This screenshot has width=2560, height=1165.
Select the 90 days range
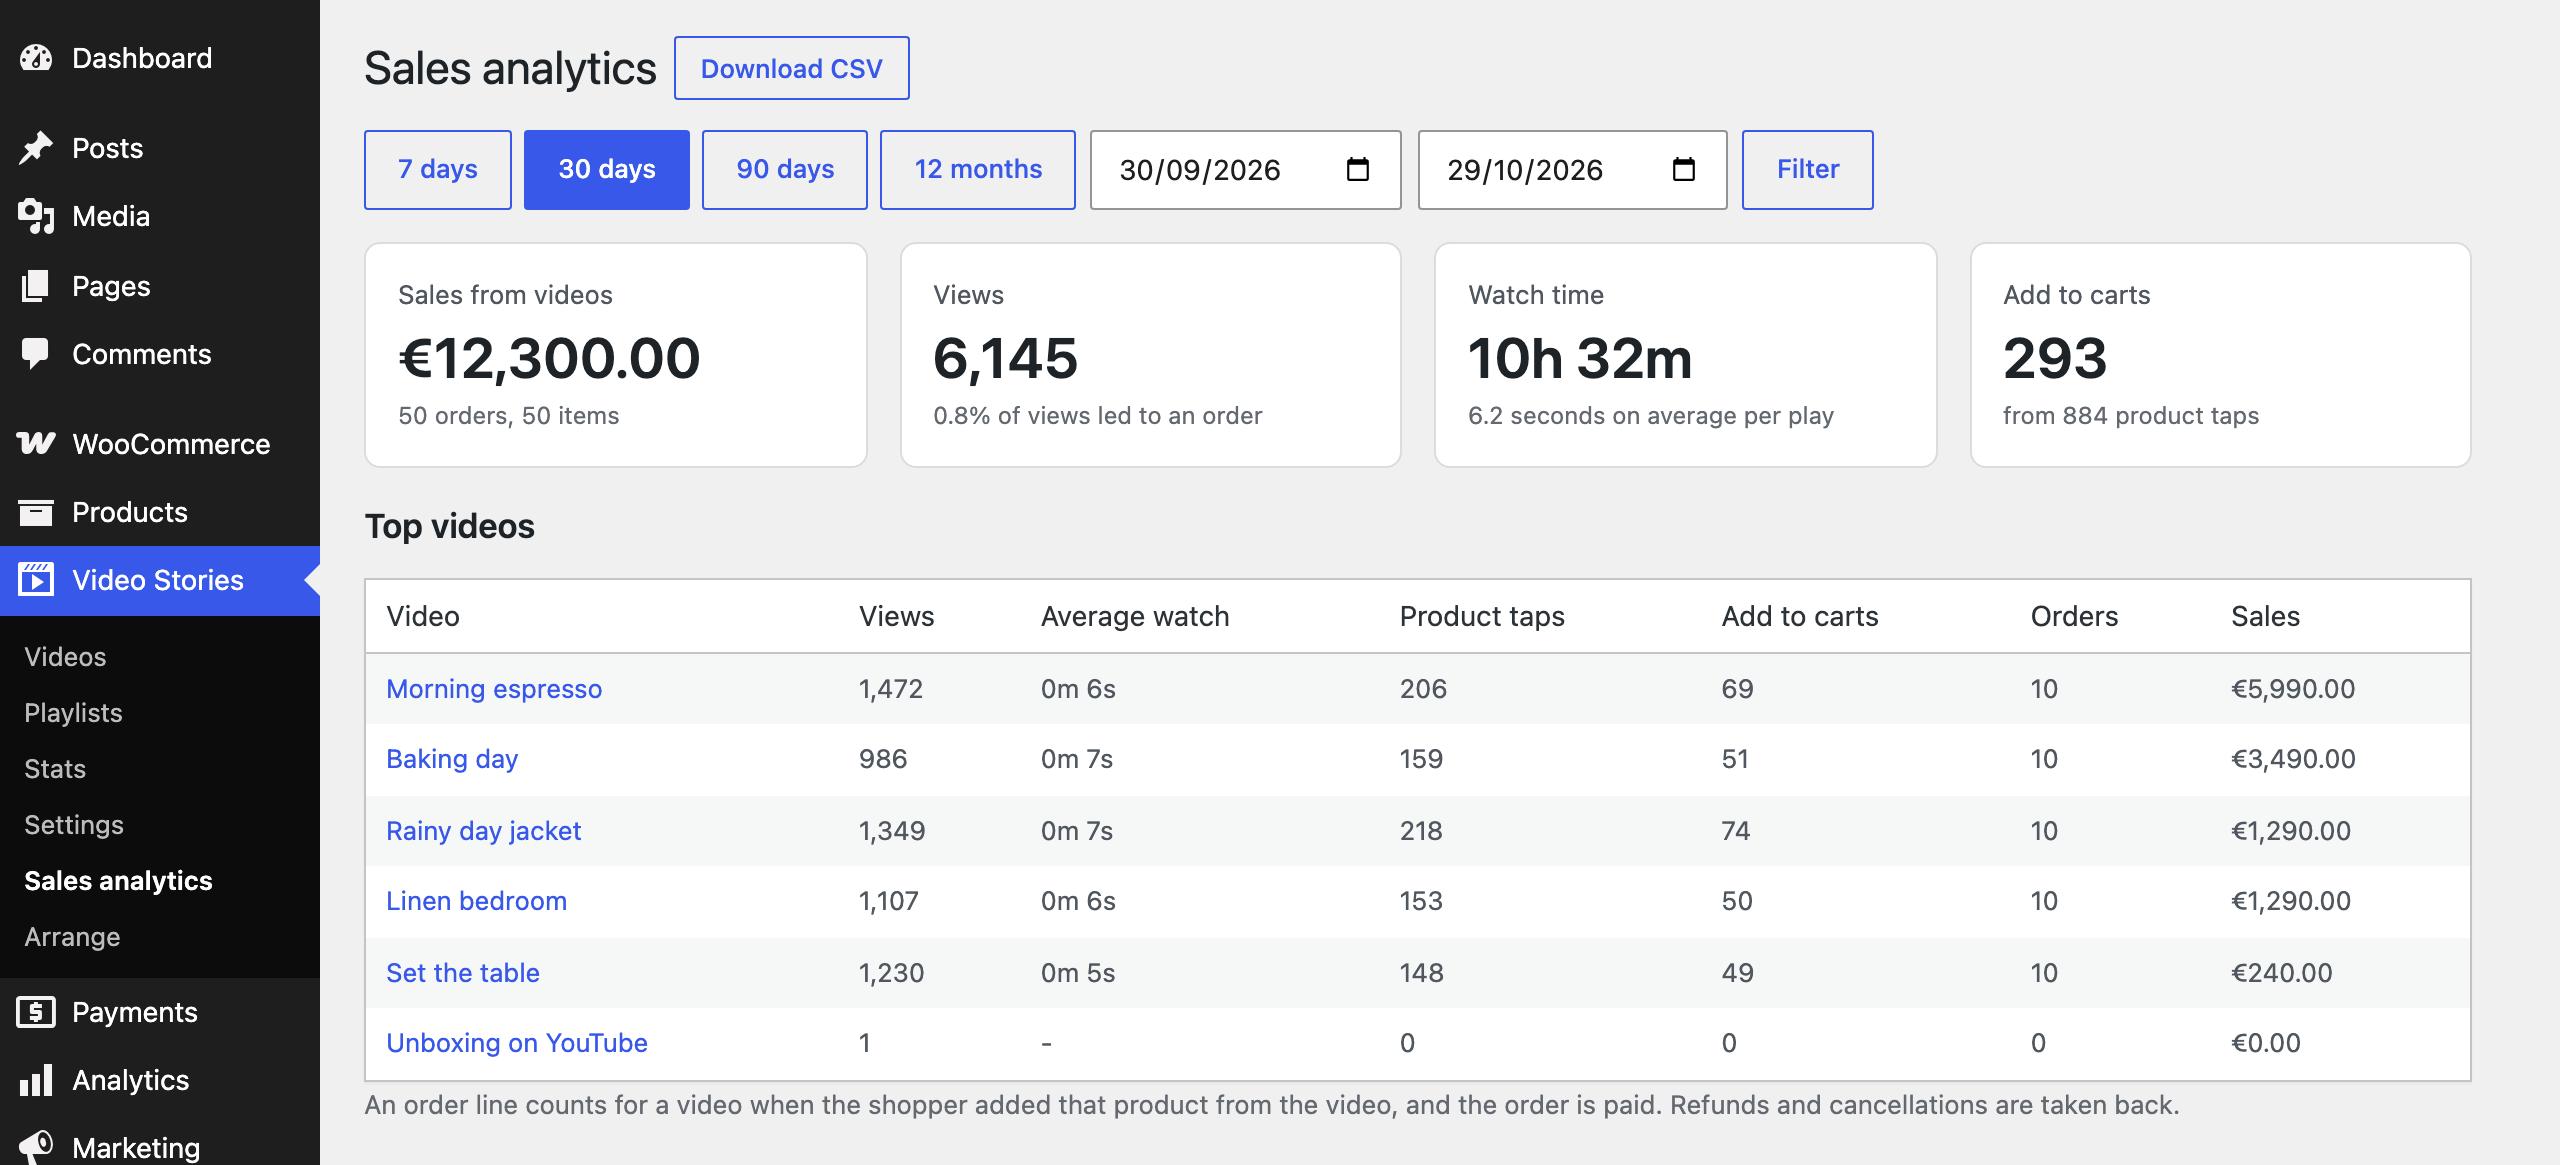pyautogui.click(x=785, y=169)
